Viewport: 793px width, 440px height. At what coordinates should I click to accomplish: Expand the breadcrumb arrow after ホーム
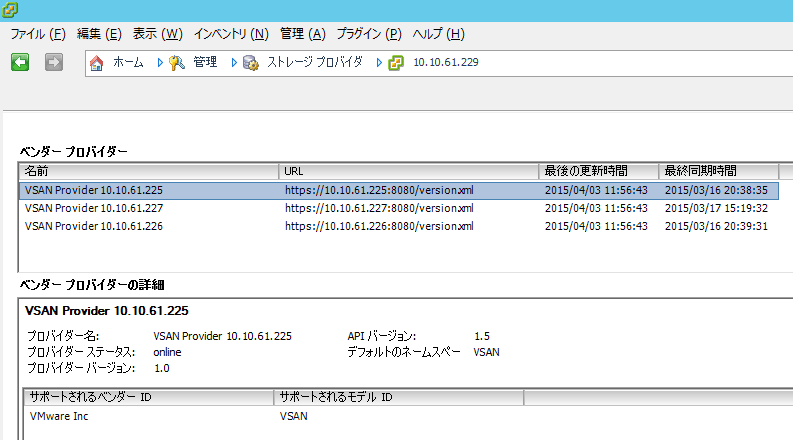point(160,63)
